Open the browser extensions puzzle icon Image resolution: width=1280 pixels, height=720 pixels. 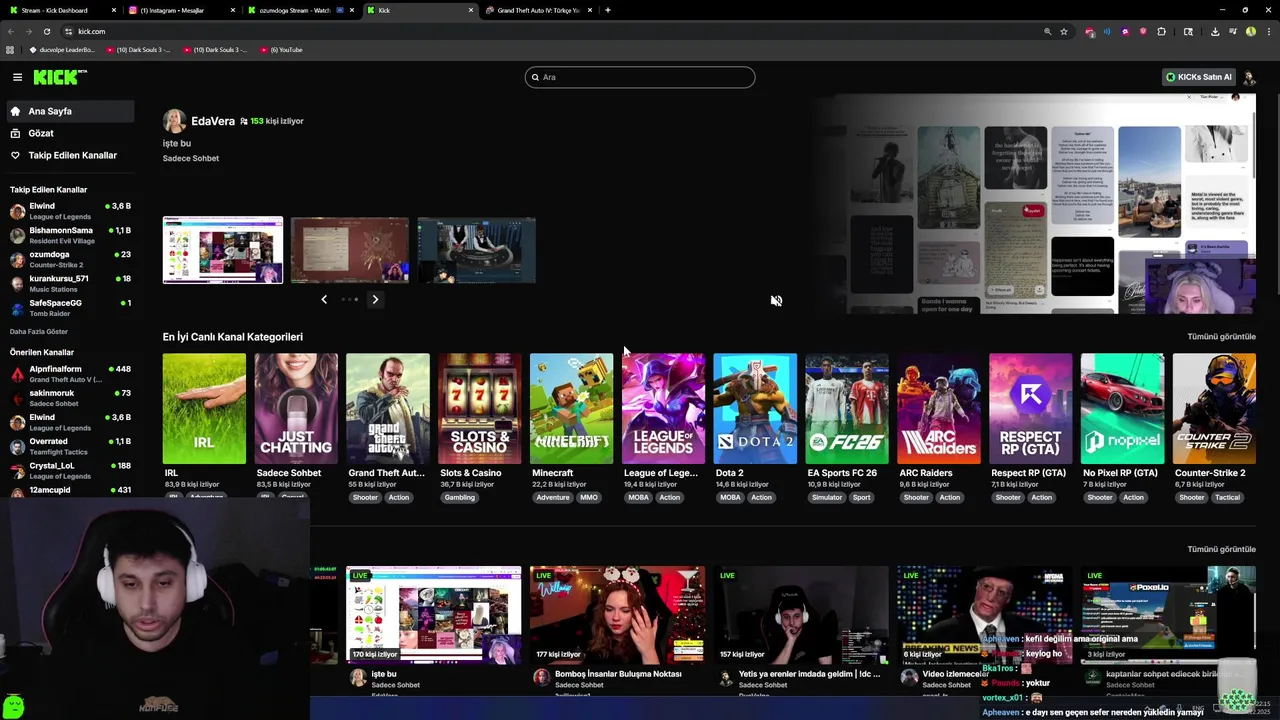click(x=1161, y=31)
